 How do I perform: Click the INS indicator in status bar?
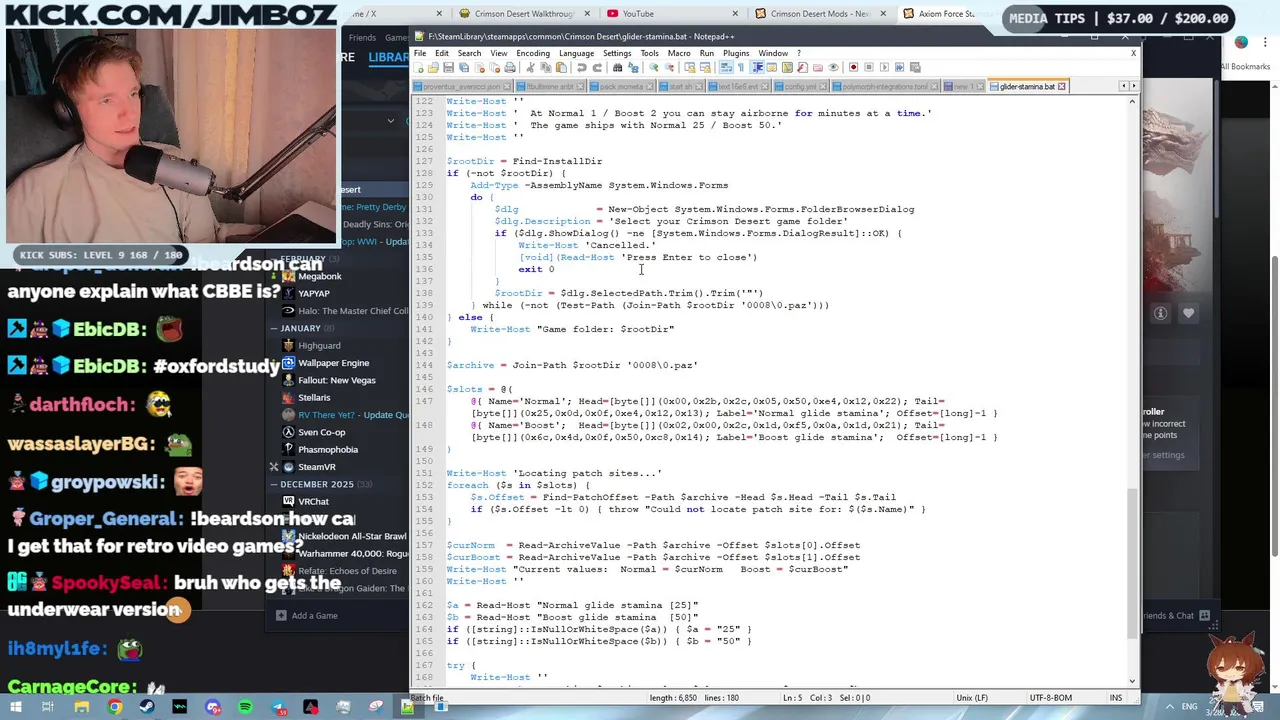click(1115, 698)
